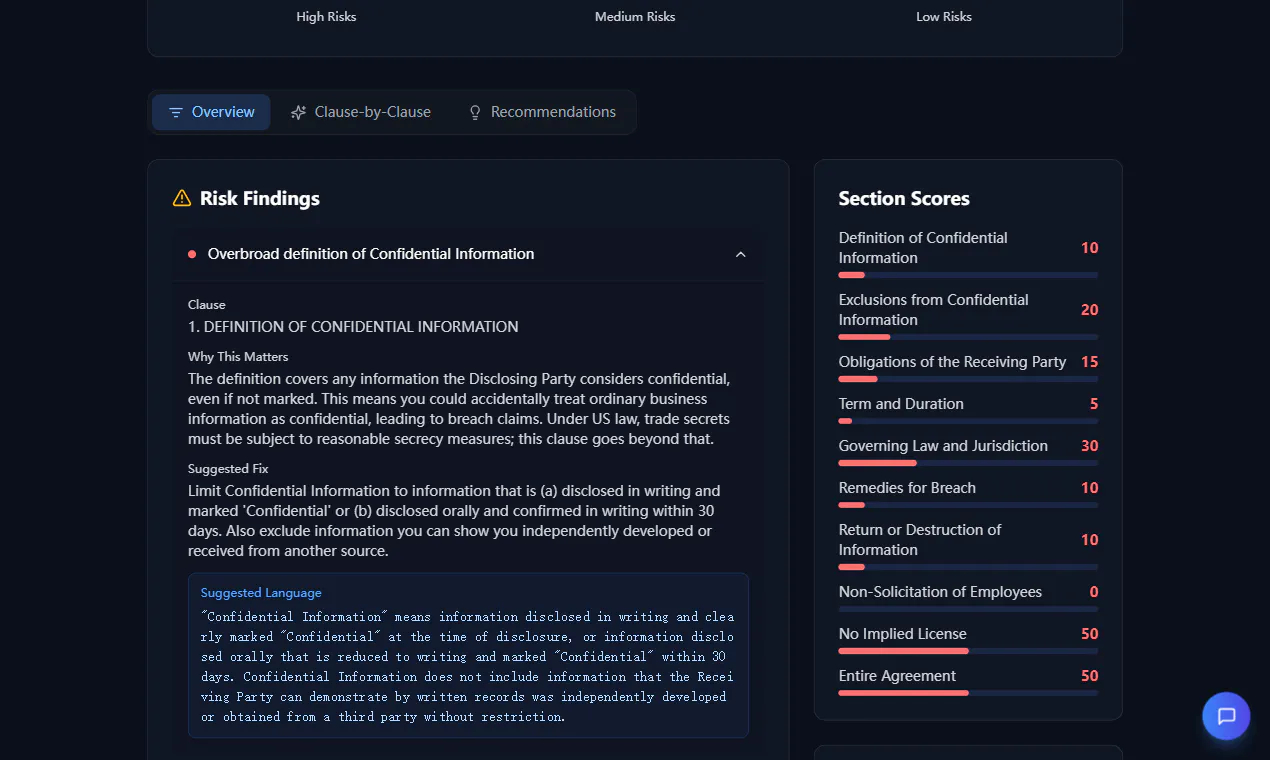The width and height of the screenshot is (1270, 760).
Task: Click the Definition of Confidential Information progress bar
Action: [968, 275]
